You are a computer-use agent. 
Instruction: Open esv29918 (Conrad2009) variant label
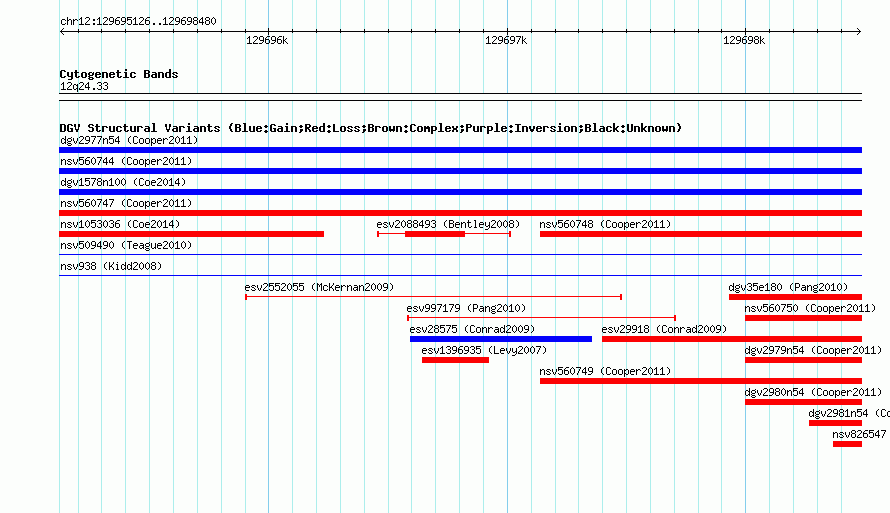click(x=664, y=329)
